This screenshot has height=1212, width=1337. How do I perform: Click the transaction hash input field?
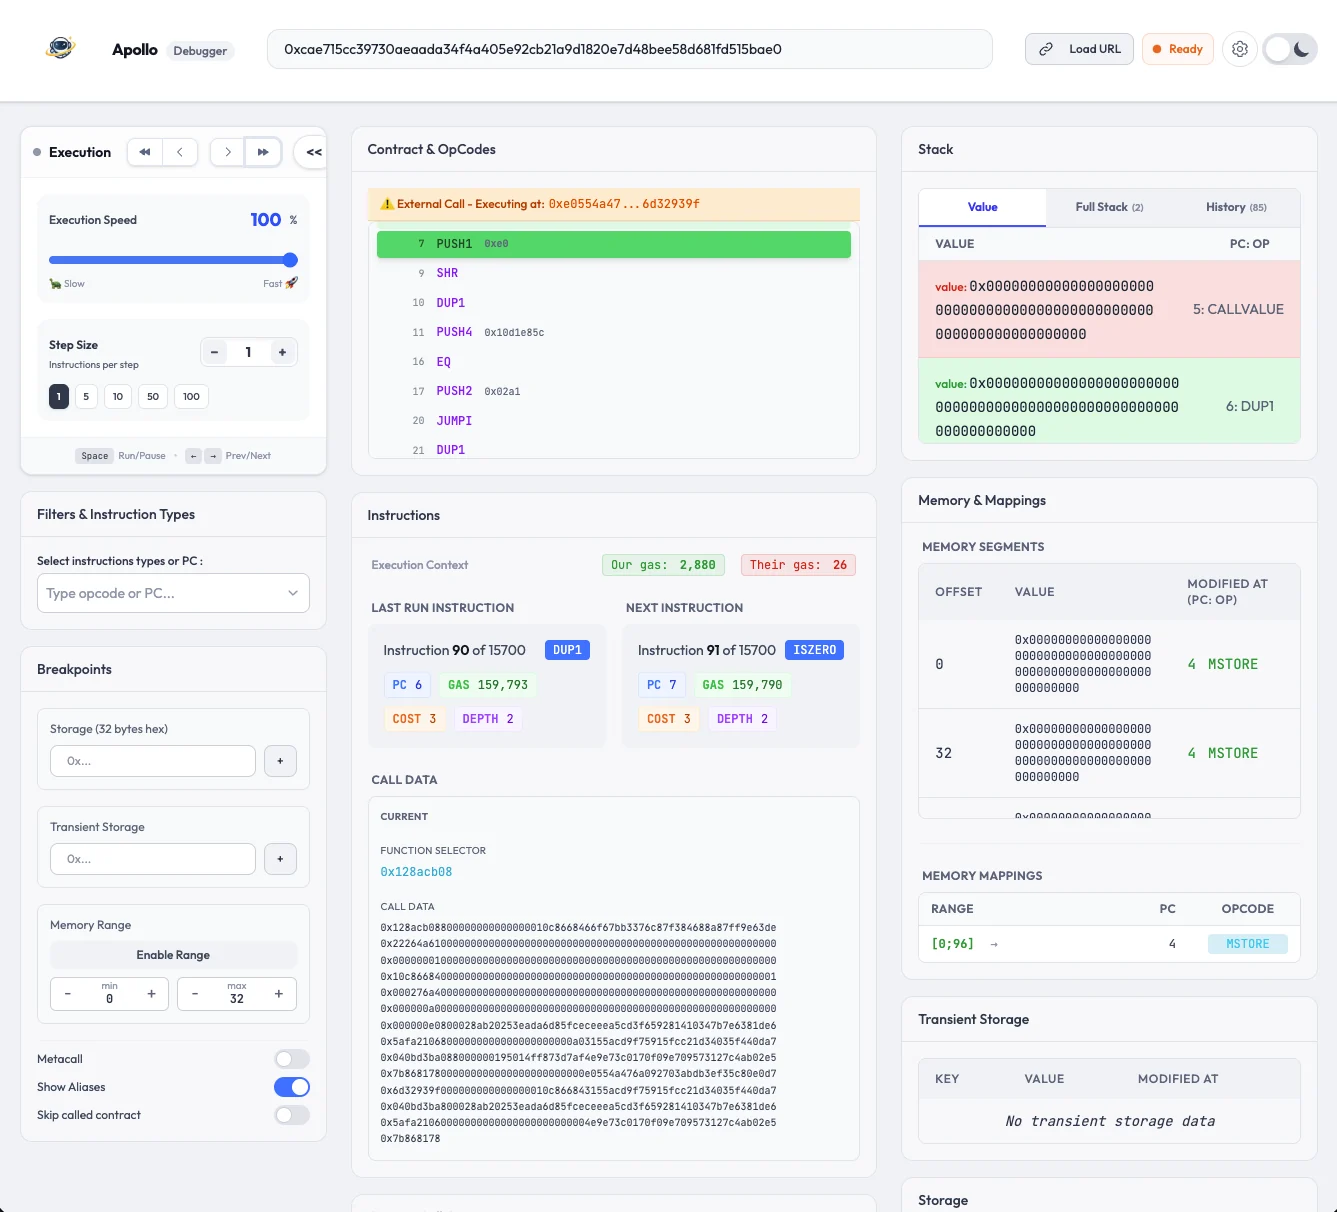(x=630, y=49)
